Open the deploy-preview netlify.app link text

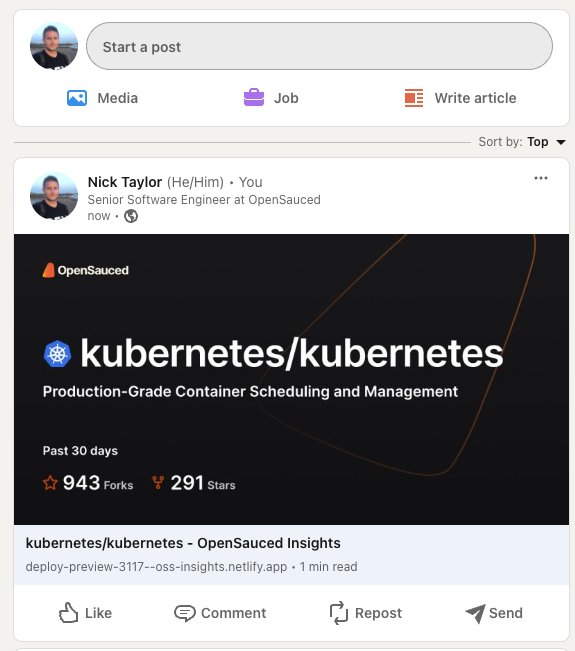pos(156,567)
